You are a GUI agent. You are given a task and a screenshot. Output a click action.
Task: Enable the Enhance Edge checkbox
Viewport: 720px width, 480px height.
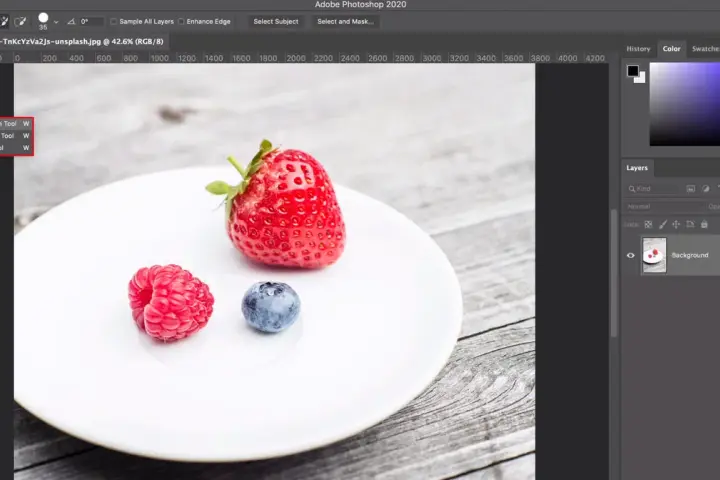[181, 22]
